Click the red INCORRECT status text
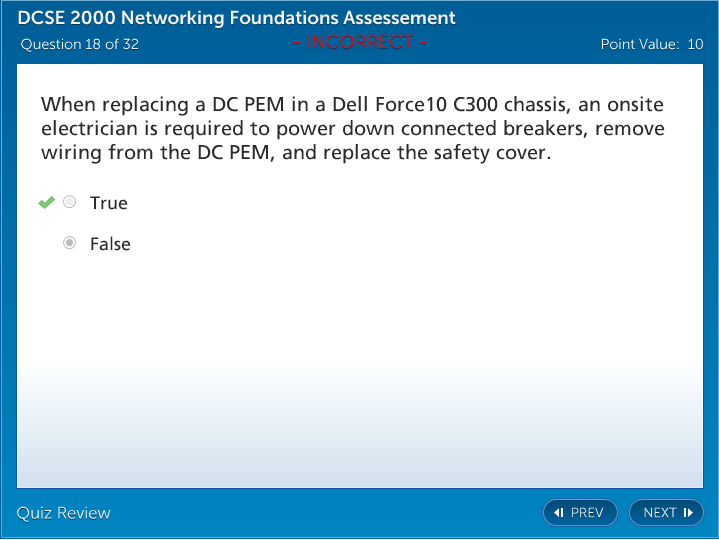 click(360, 42)
